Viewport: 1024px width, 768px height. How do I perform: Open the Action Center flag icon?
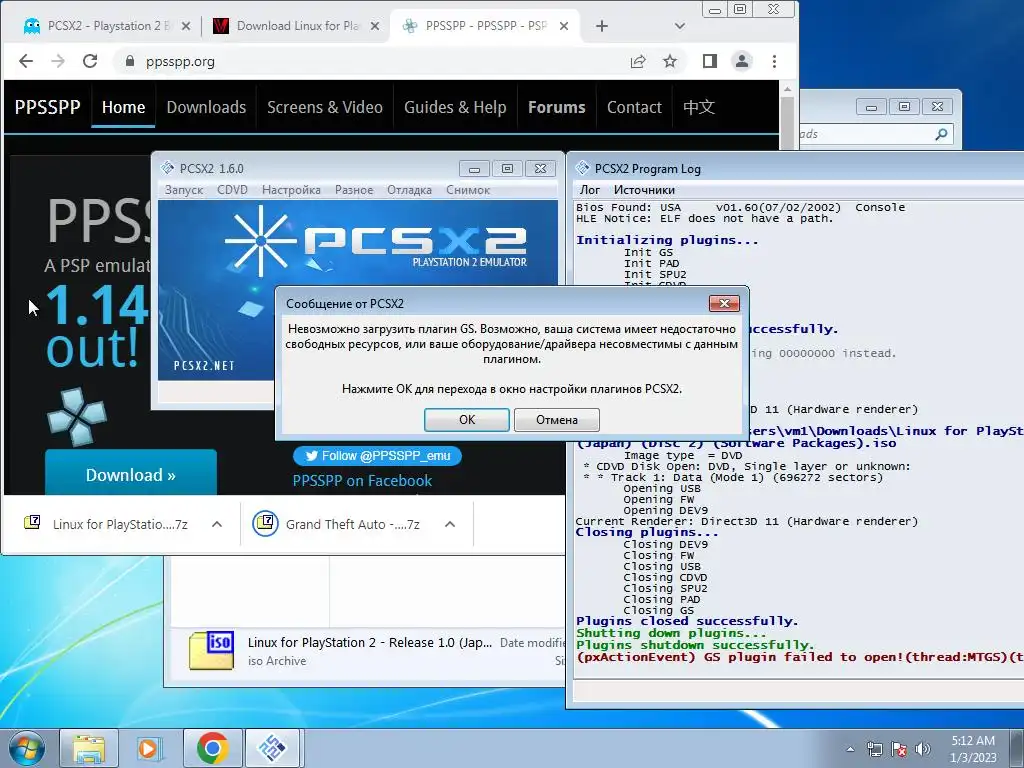[899, 749]
